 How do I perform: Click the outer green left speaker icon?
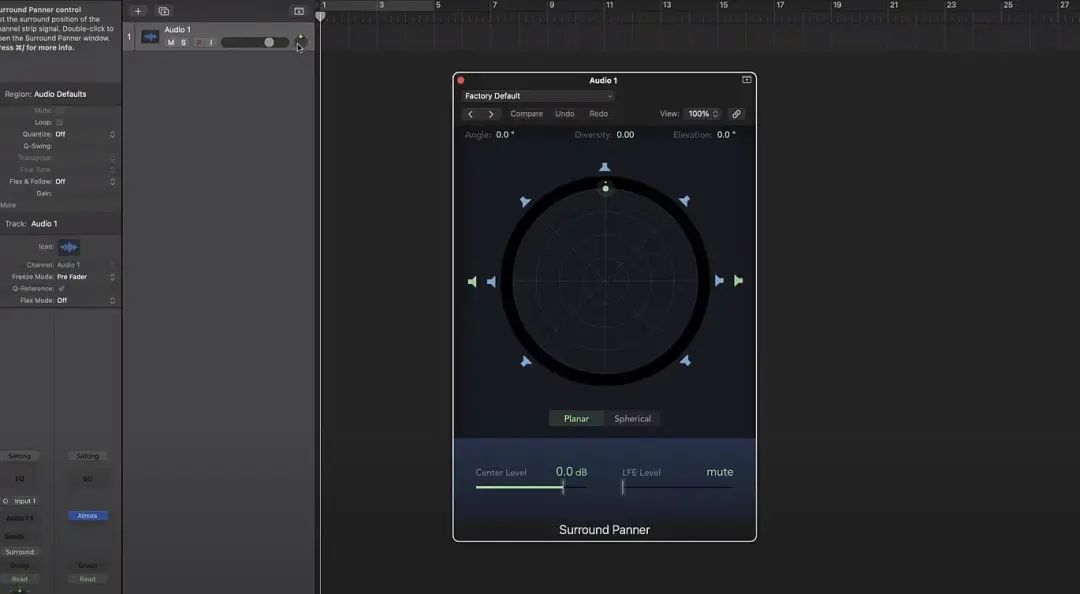pos(472,281)
